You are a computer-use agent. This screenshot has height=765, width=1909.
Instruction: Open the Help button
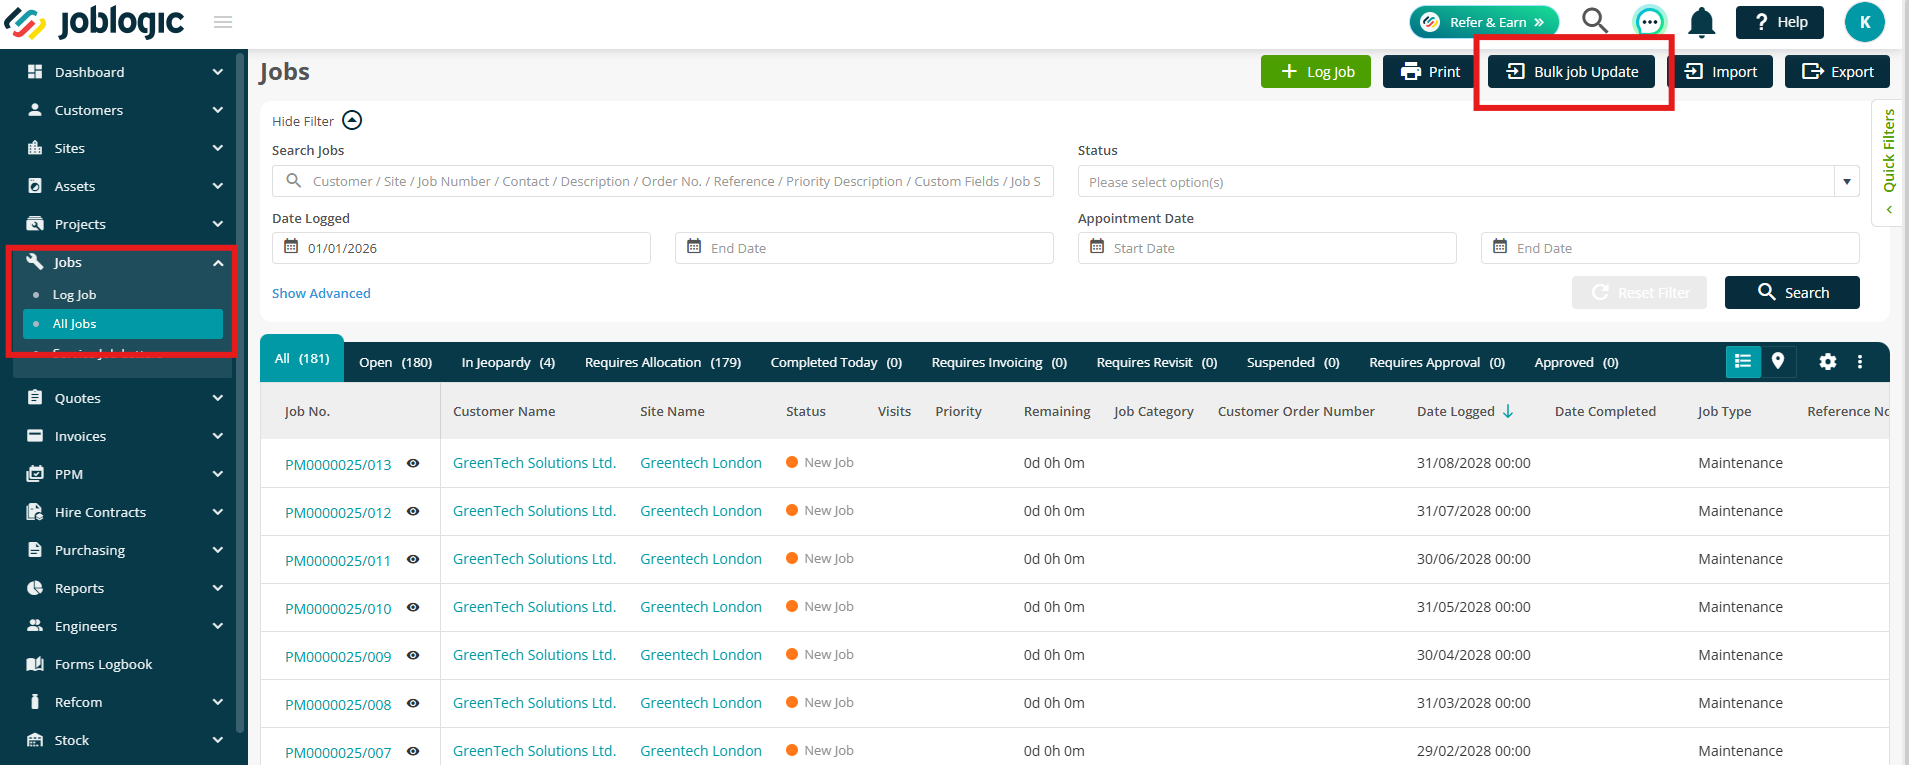coord(1780,22)
